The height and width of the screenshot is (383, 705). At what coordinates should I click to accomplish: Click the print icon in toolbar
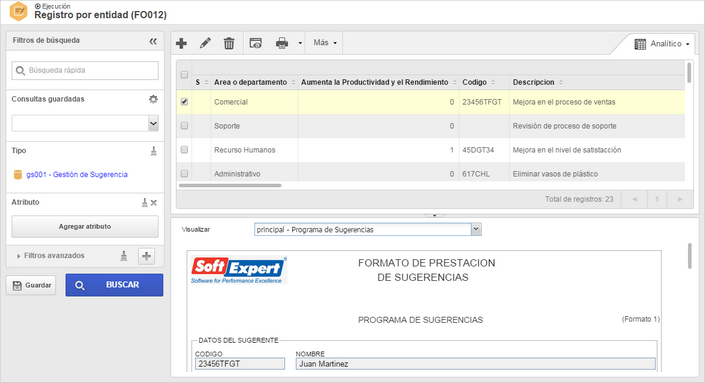282,43
